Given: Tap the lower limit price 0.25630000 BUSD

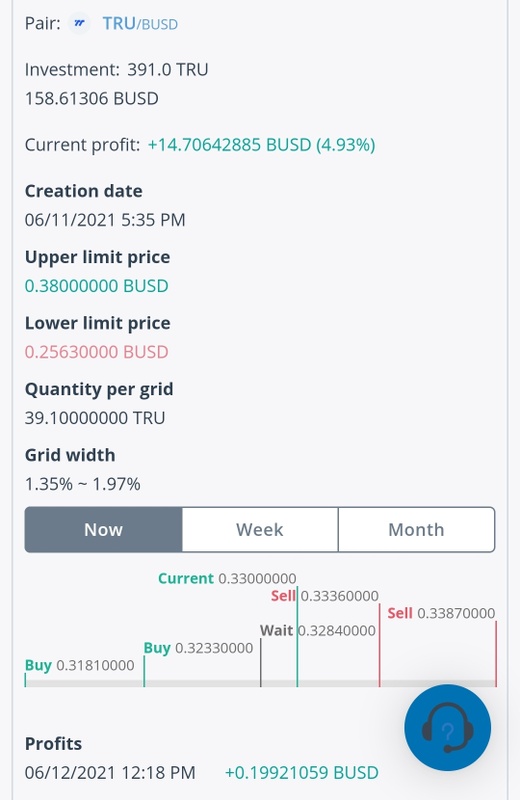Looking at the screenshot, I should point(96,352).
